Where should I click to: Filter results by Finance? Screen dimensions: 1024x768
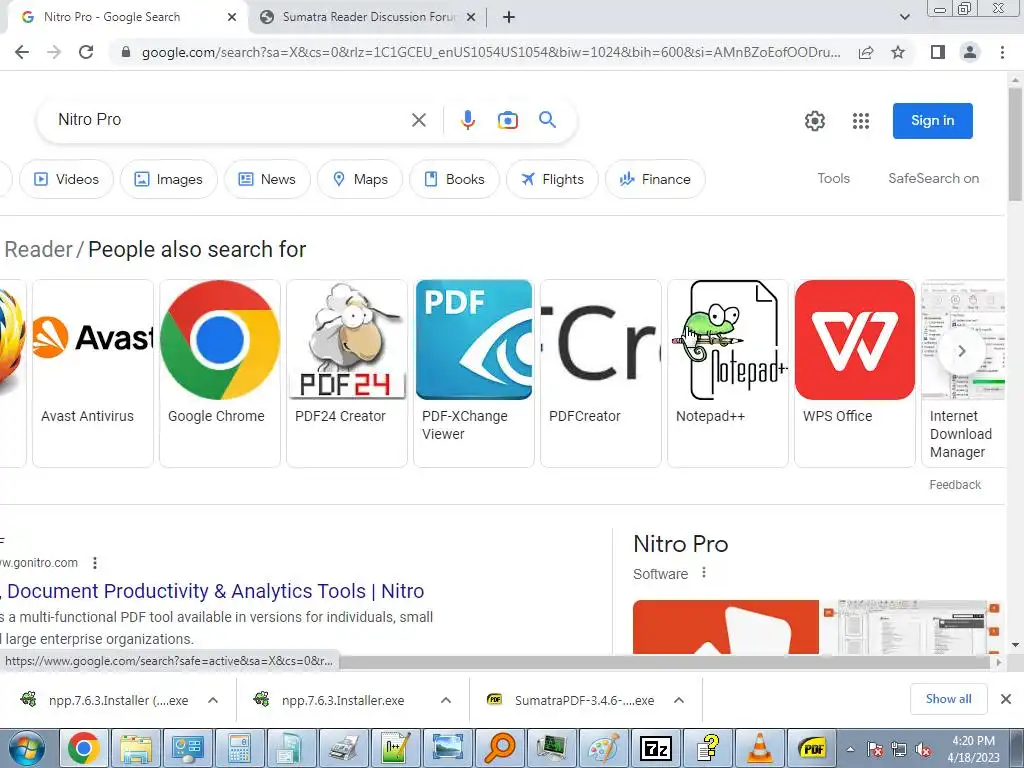tap(655, 179)
